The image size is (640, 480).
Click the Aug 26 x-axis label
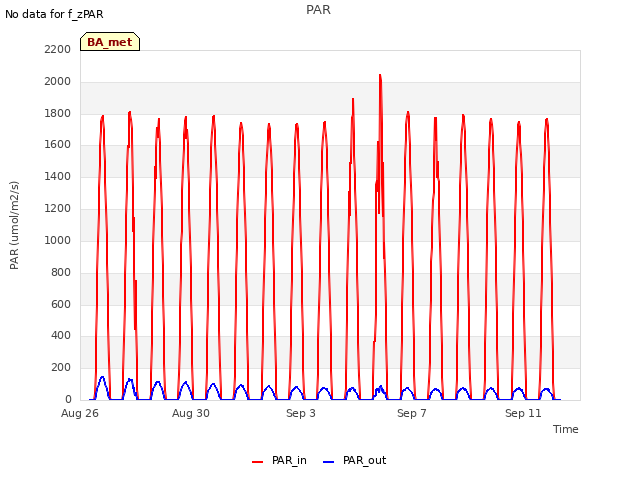(80, 413)
